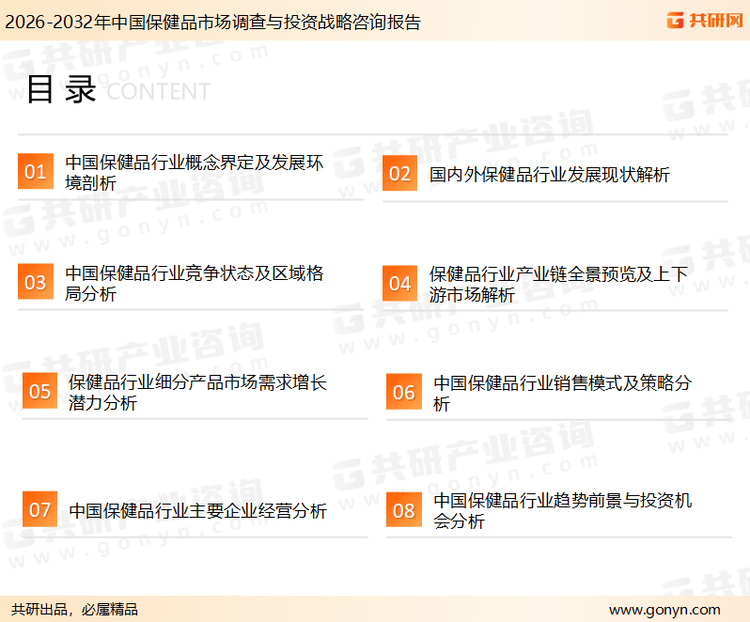
Task: Open chapter 保健品行业产业链全景预览及上下游市场解析
Action: [x=558, y=285]
